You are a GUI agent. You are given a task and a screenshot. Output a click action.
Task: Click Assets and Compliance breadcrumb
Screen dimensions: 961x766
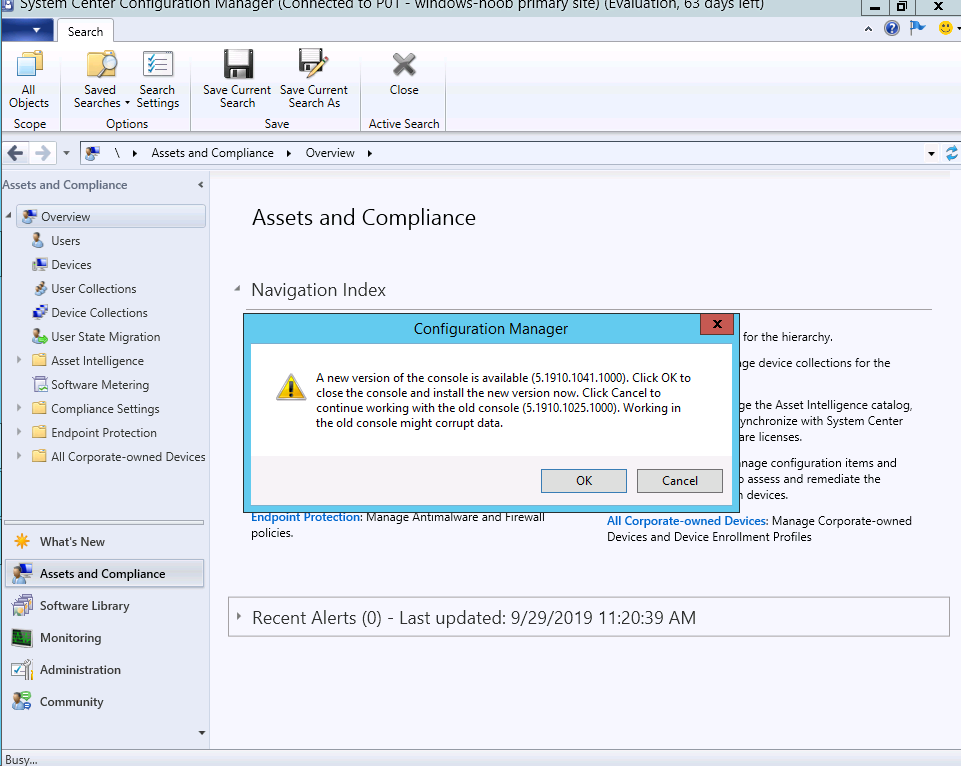[x=212, y=153]
